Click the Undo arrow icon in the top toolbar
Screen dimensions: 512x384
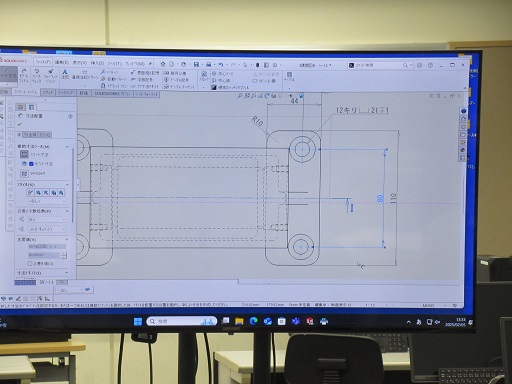tap(221, 64)
